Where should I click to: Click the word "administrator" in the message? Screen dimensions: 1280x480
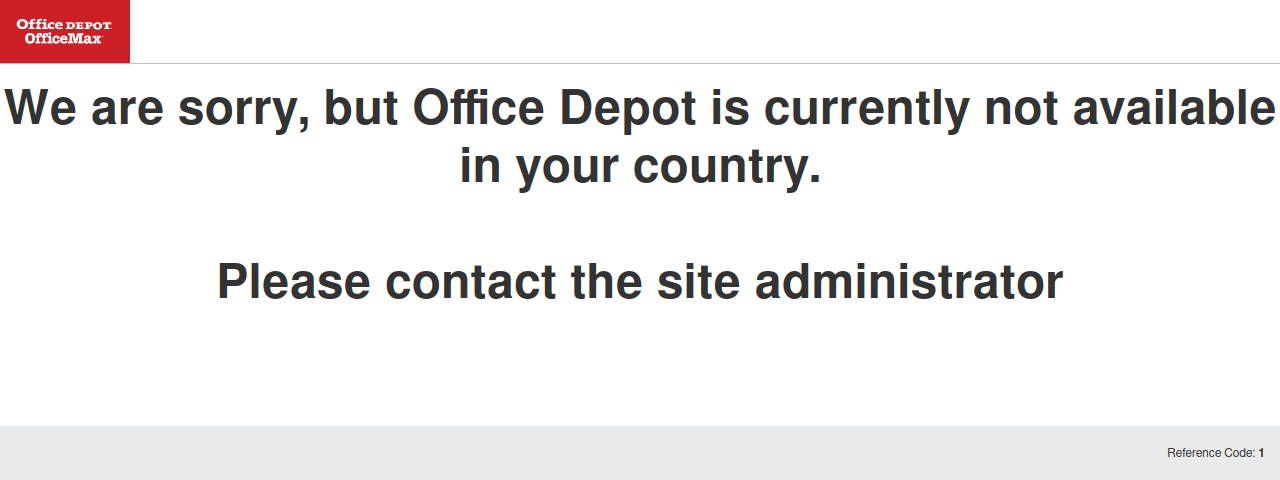[909, 282]
